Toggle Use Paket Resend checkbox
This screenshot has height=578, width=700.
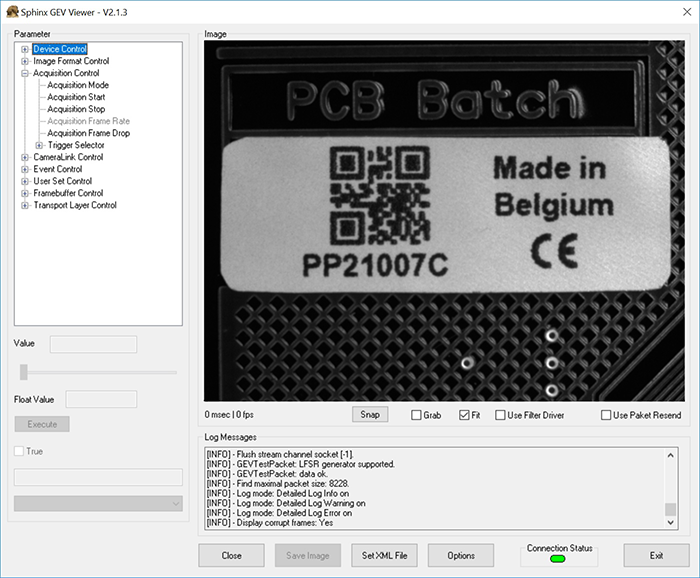(x=606, y=415)
